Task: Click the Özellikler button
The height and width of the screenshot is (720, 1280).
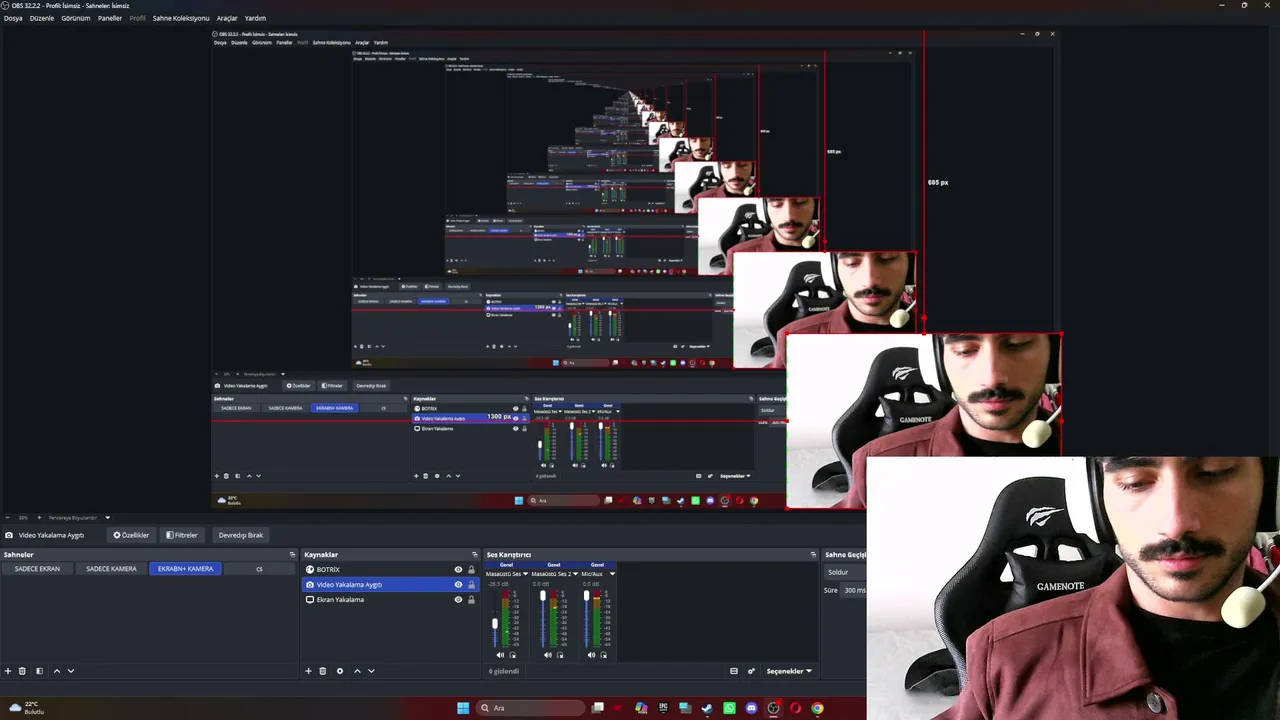Action: click(131, 535)
